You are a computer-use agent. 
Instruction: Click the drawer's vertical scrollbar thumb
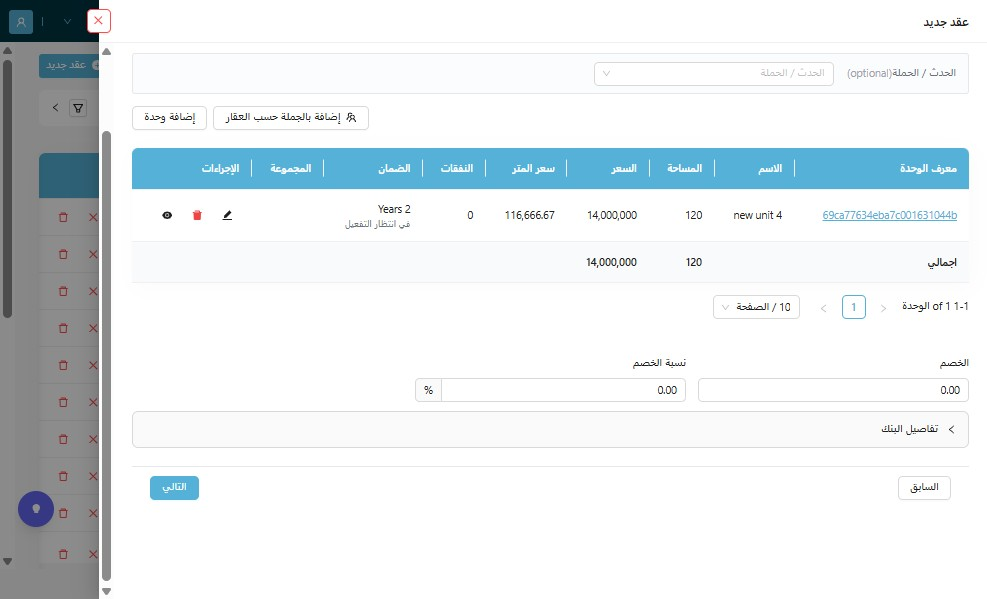106,355
